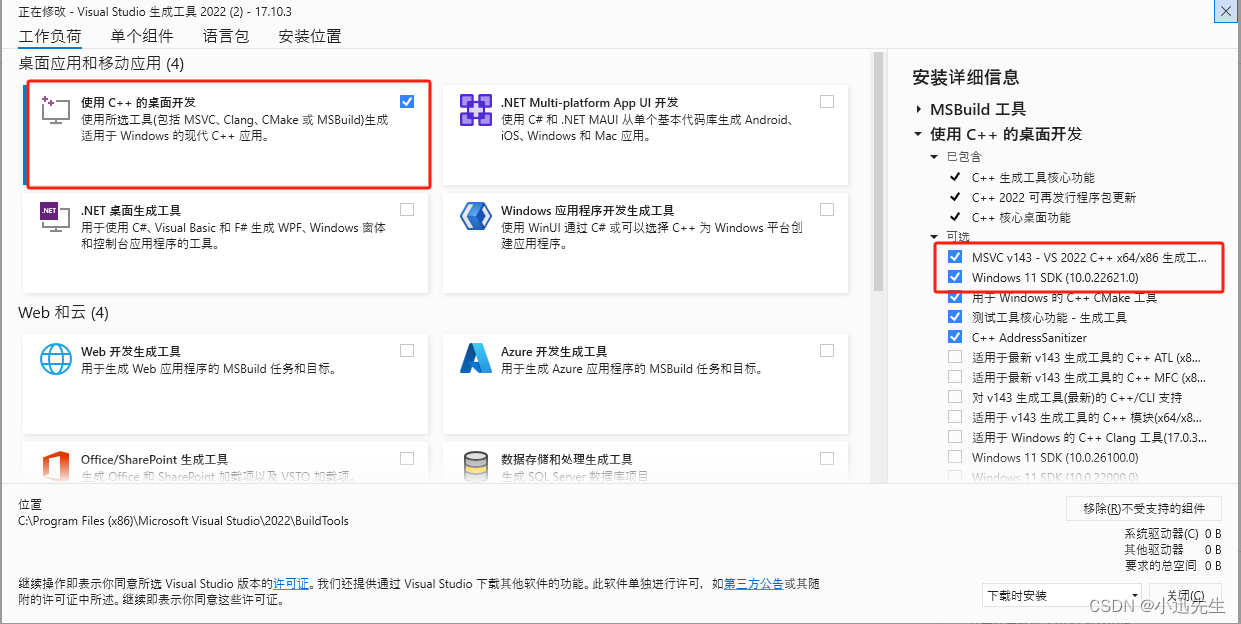Check the Windows 应用程序开发生成工具 checkbox
The image size is (1241, 624).
pos(826,209)
